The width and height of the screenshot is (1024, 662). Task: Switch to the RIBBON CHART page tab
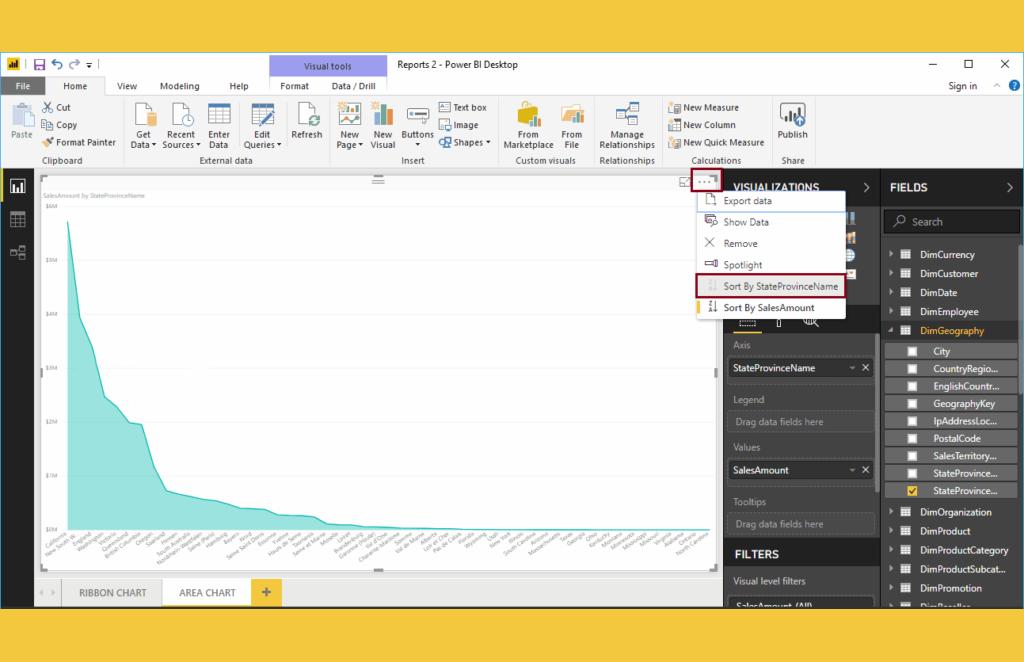point(112,593)
